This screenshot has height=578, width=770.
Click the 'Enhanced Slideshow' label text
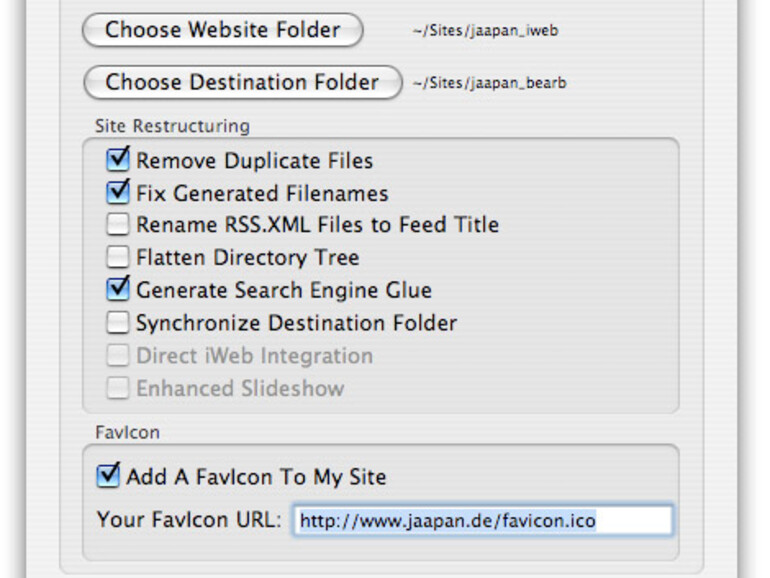coord(240,388)
